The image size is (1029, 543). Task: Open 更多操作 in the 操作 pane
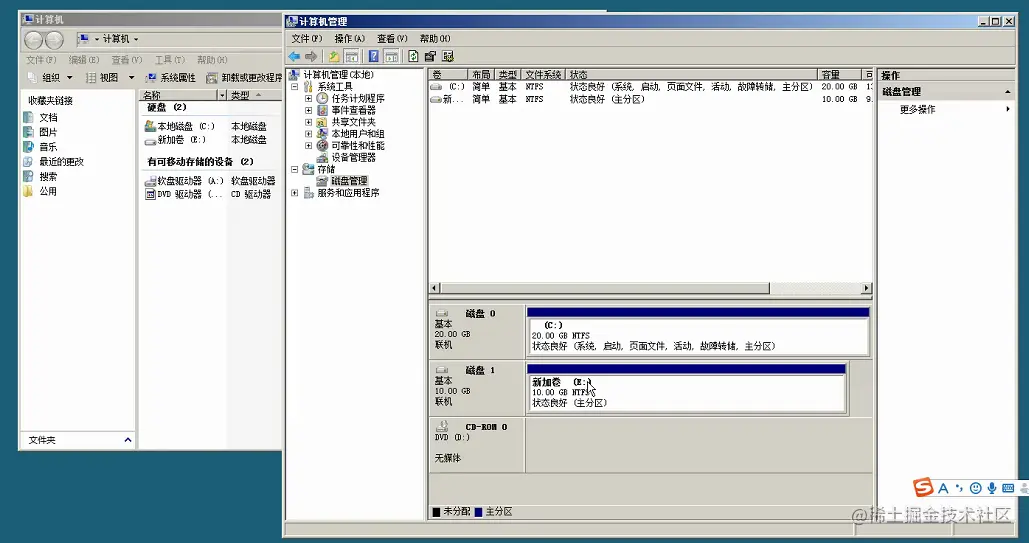click(917, 110)
